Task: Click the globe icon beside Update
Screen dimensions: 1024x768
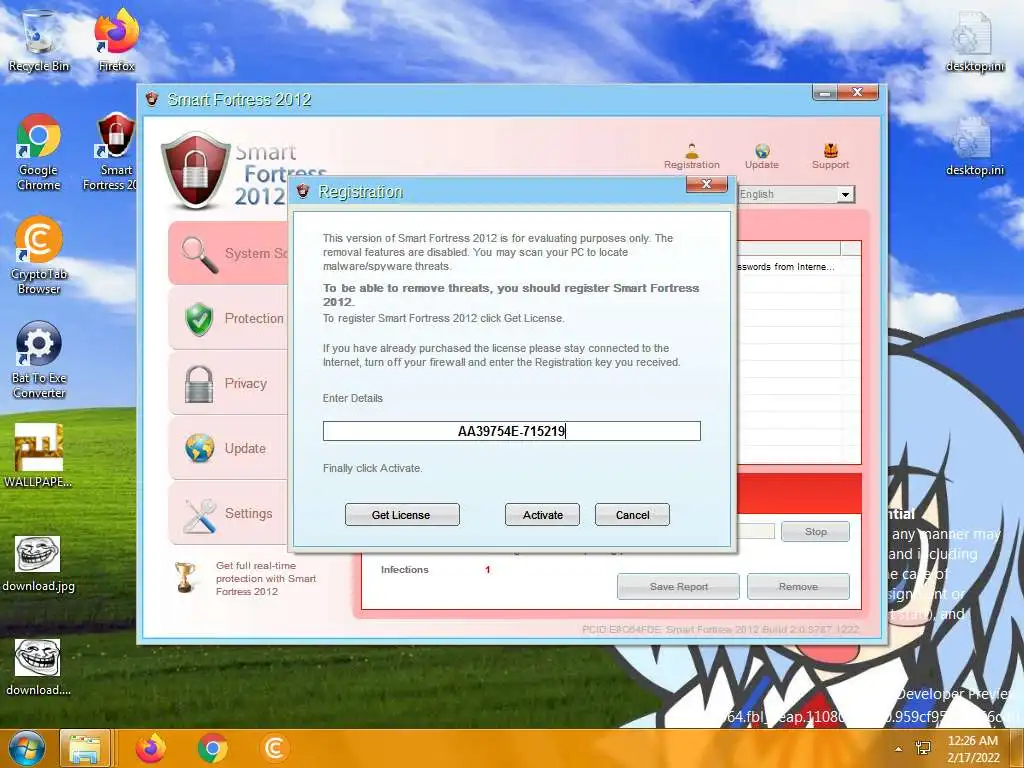Action: (199, 449)
